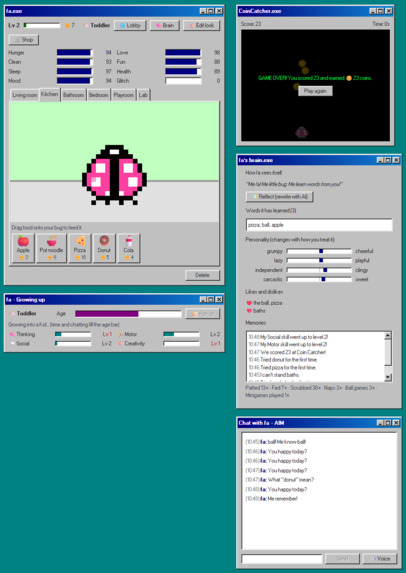Viewport: 406px width, 573px height.
Task: Click the pink ladybug pet
Action: coord(114,175)
